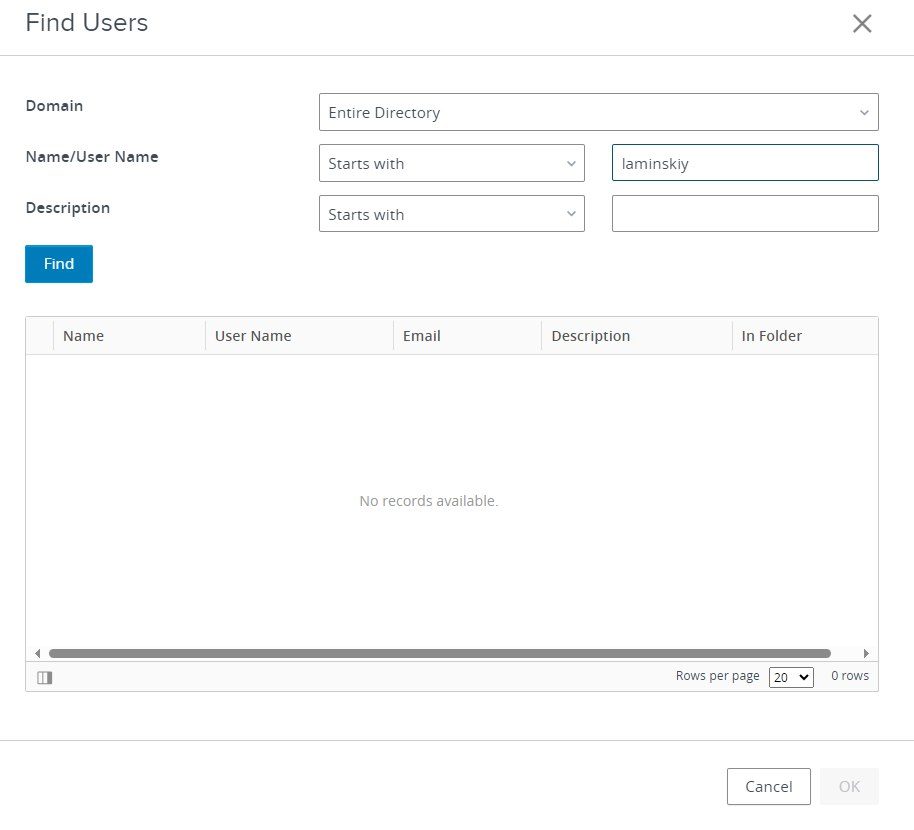Click the Cancel button

(x=768, y=786)
